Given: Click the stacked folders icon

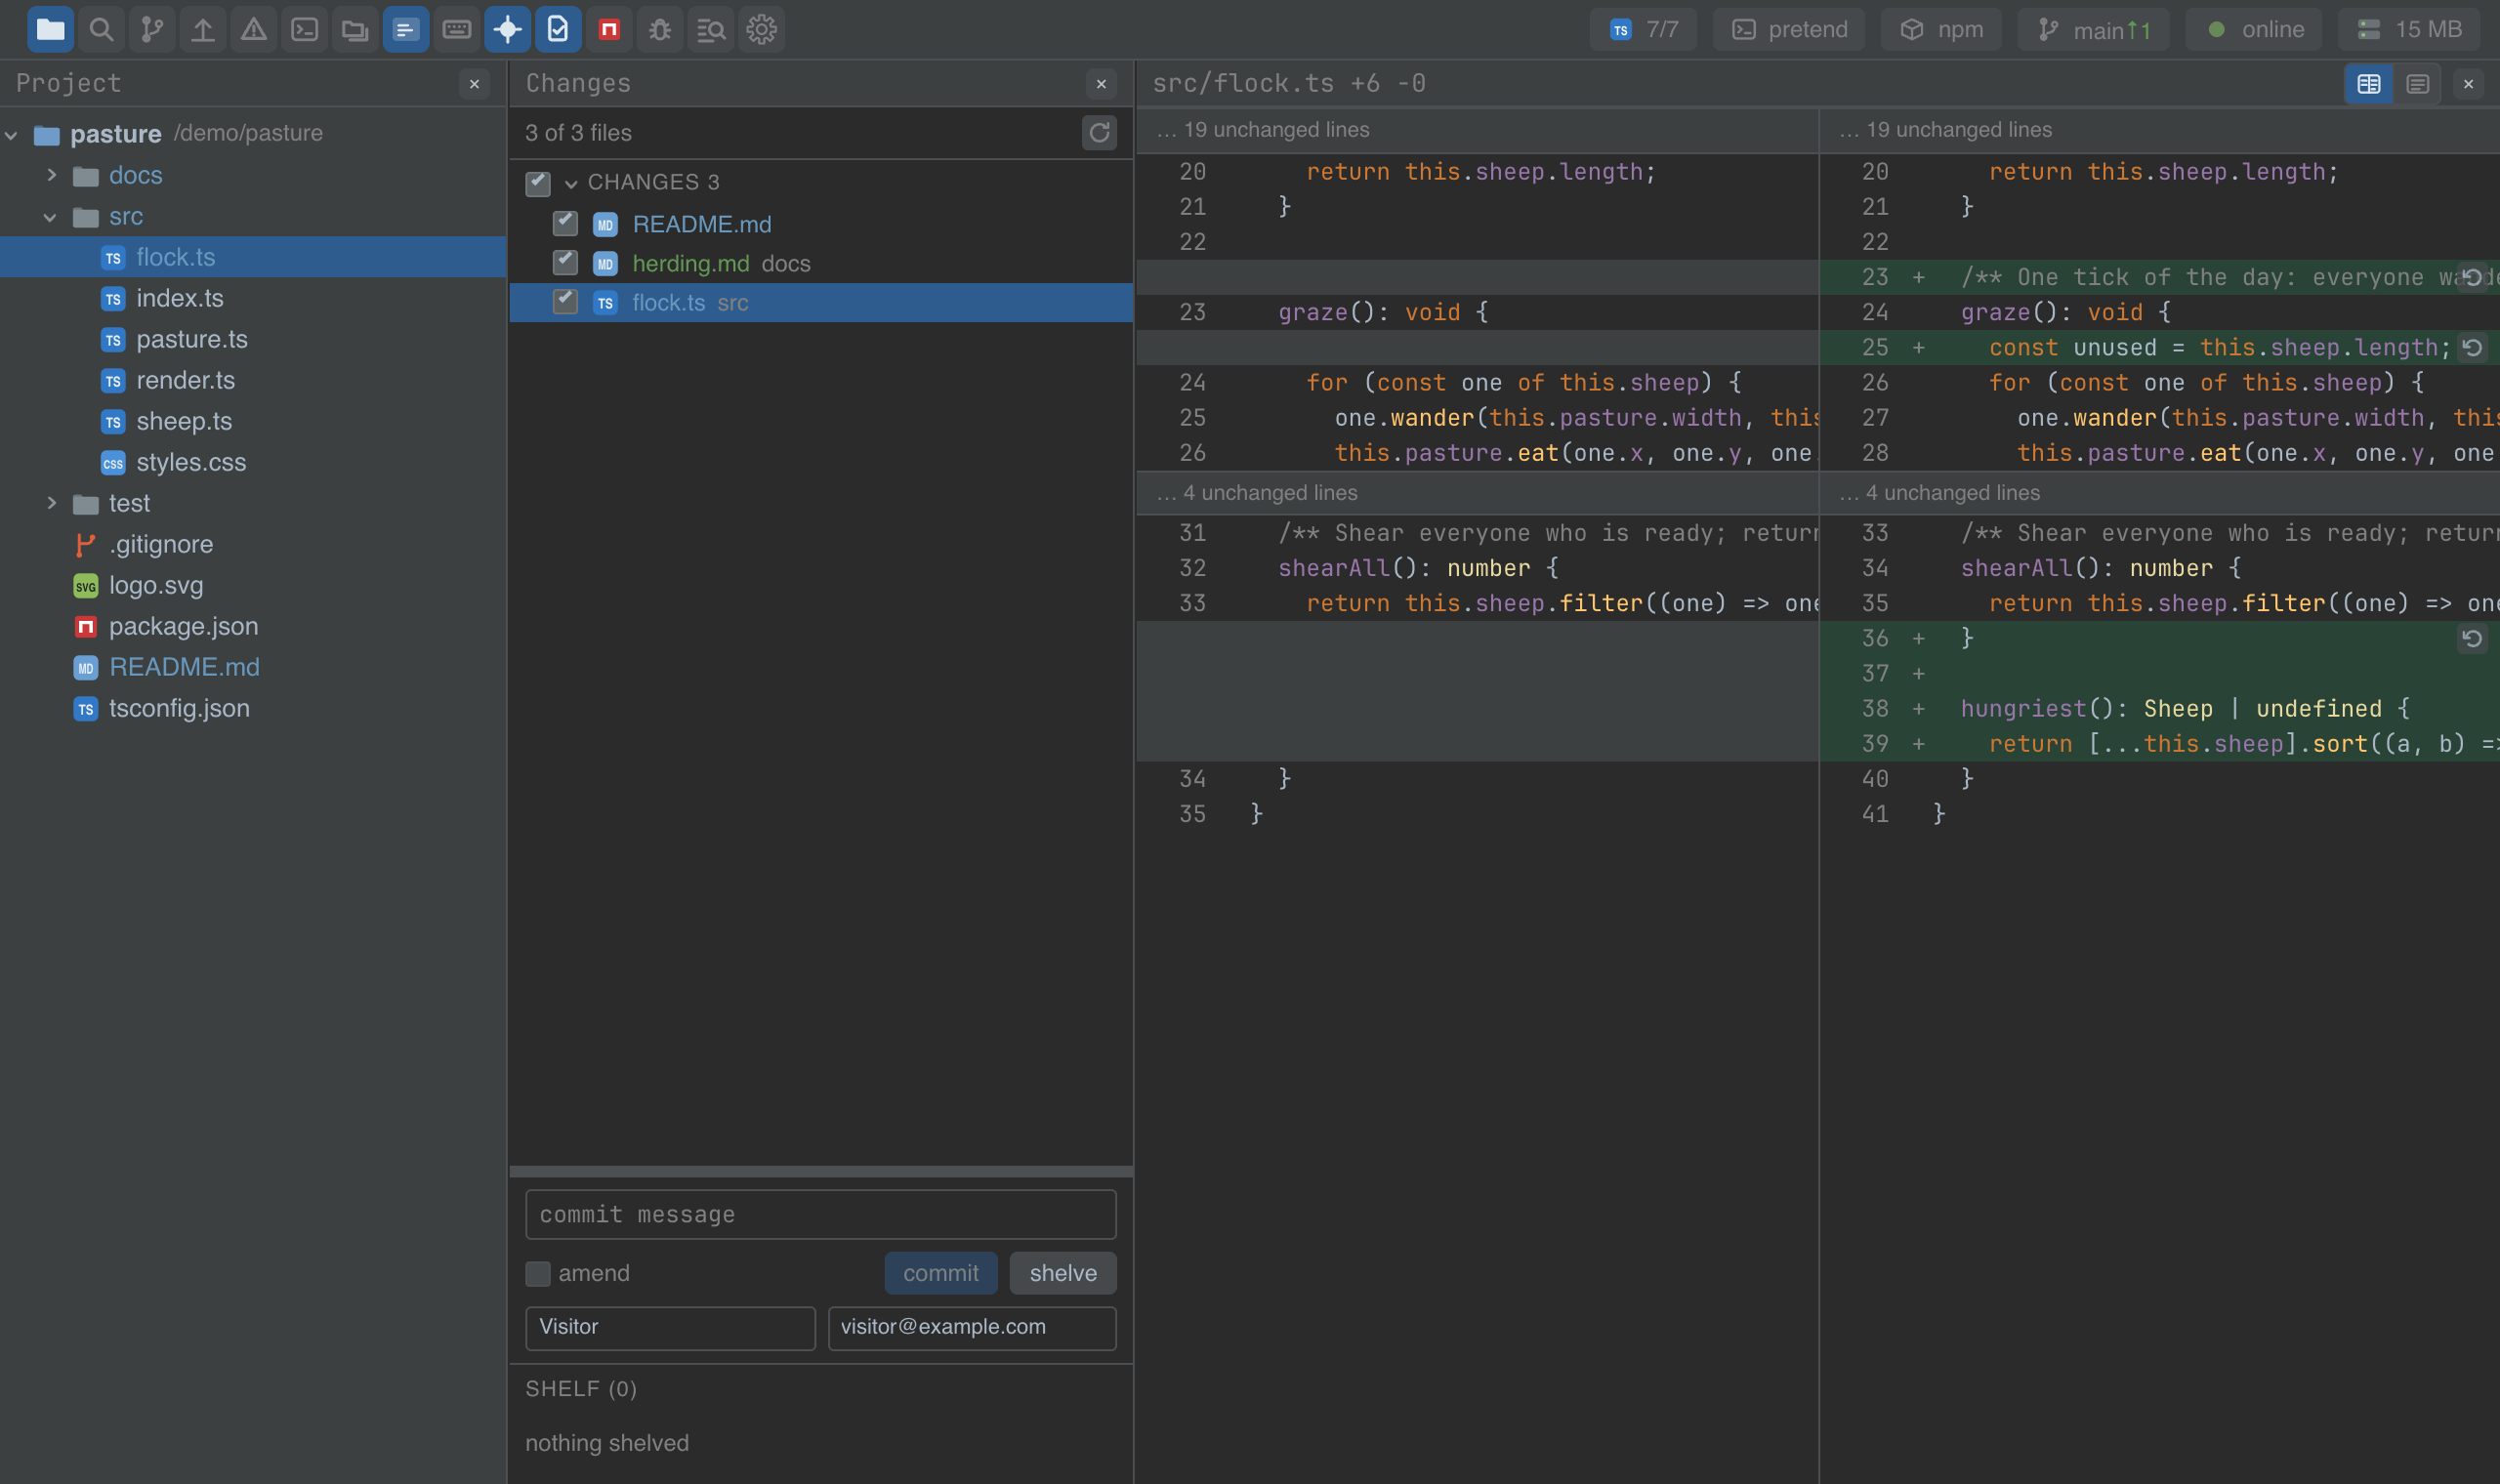Looking at the screenshot, I should pos(355,29).
